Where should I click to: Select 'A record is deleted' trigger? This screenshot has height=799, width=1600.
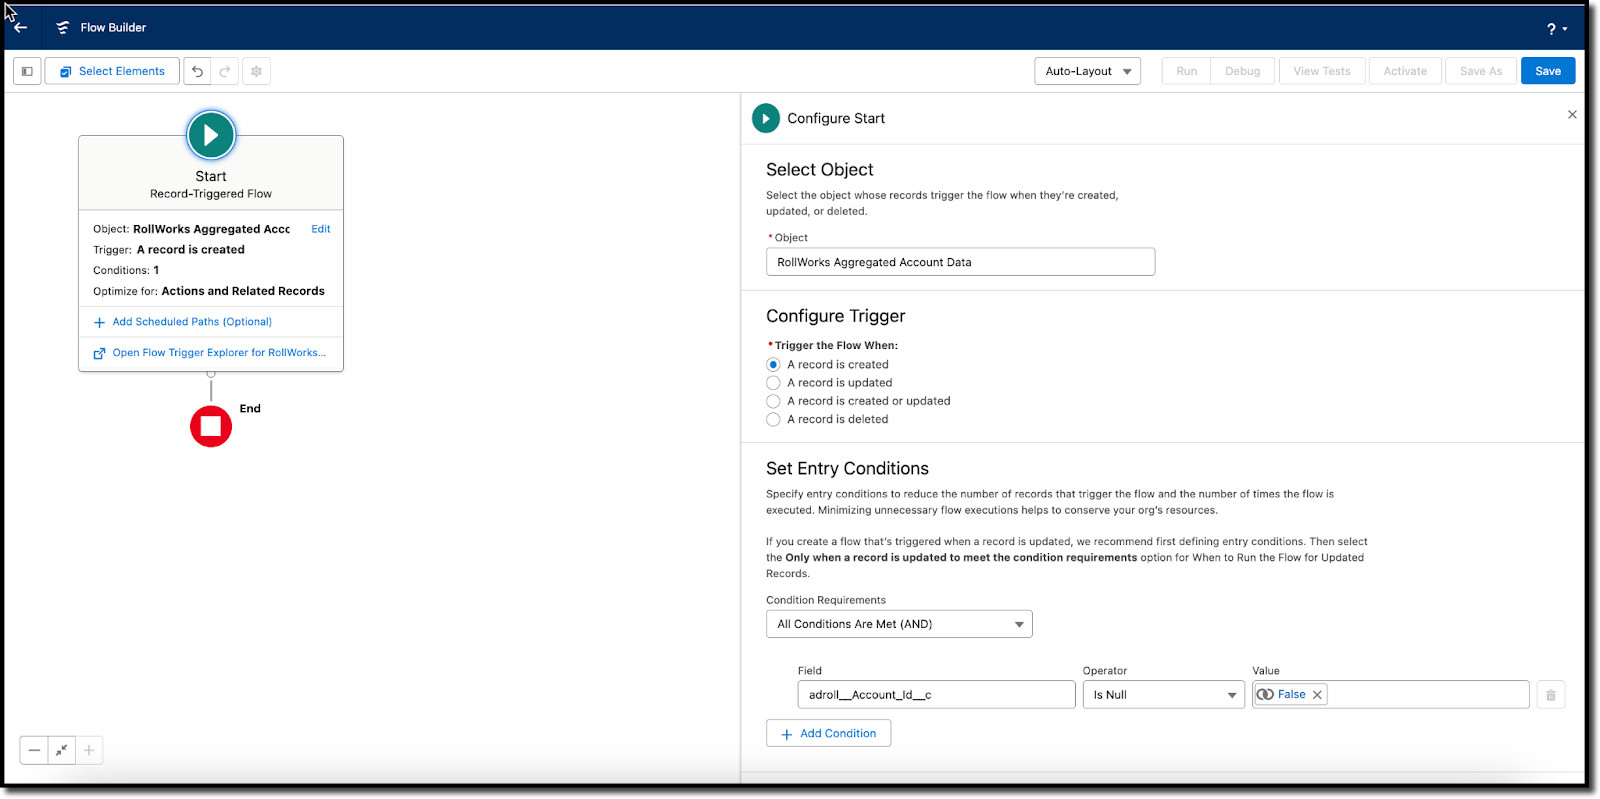tap(773, 420)
